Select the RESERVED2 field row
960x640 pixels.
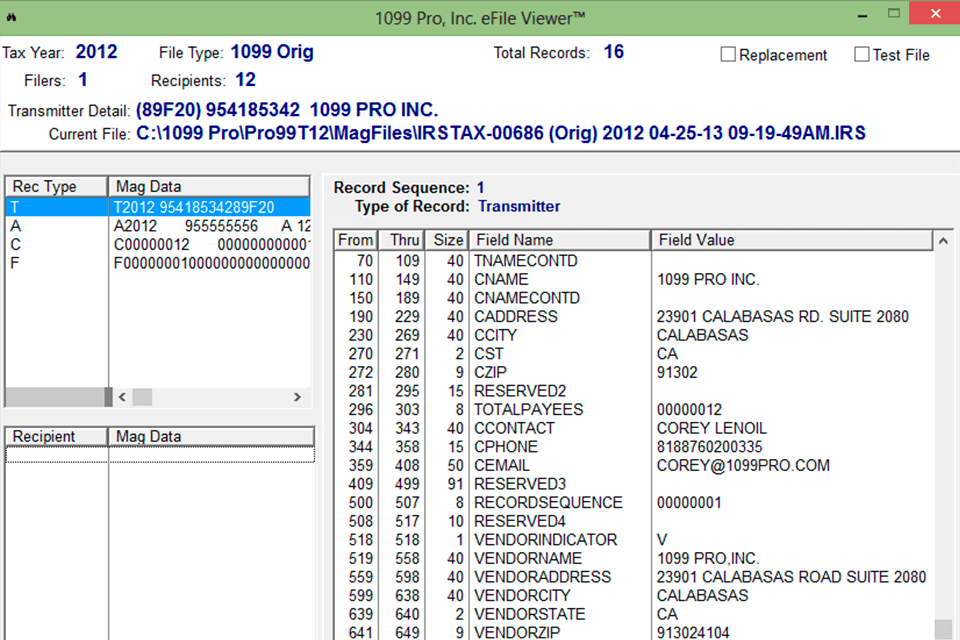click(x=634, y=391)
